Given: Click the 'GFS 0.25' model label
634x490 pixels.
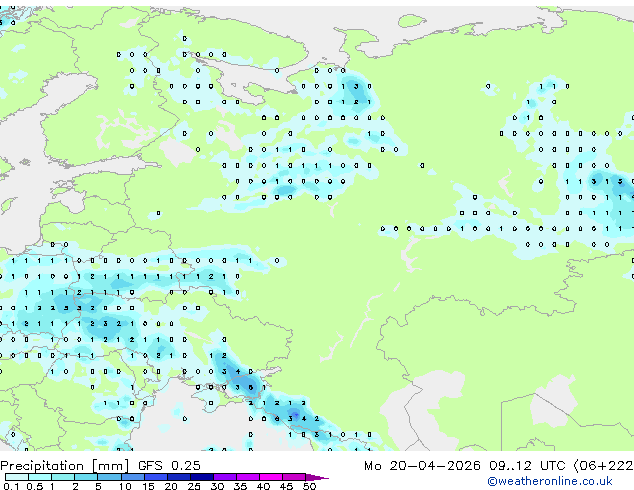Looking at the screenshot, I should (x=169, y=466).
